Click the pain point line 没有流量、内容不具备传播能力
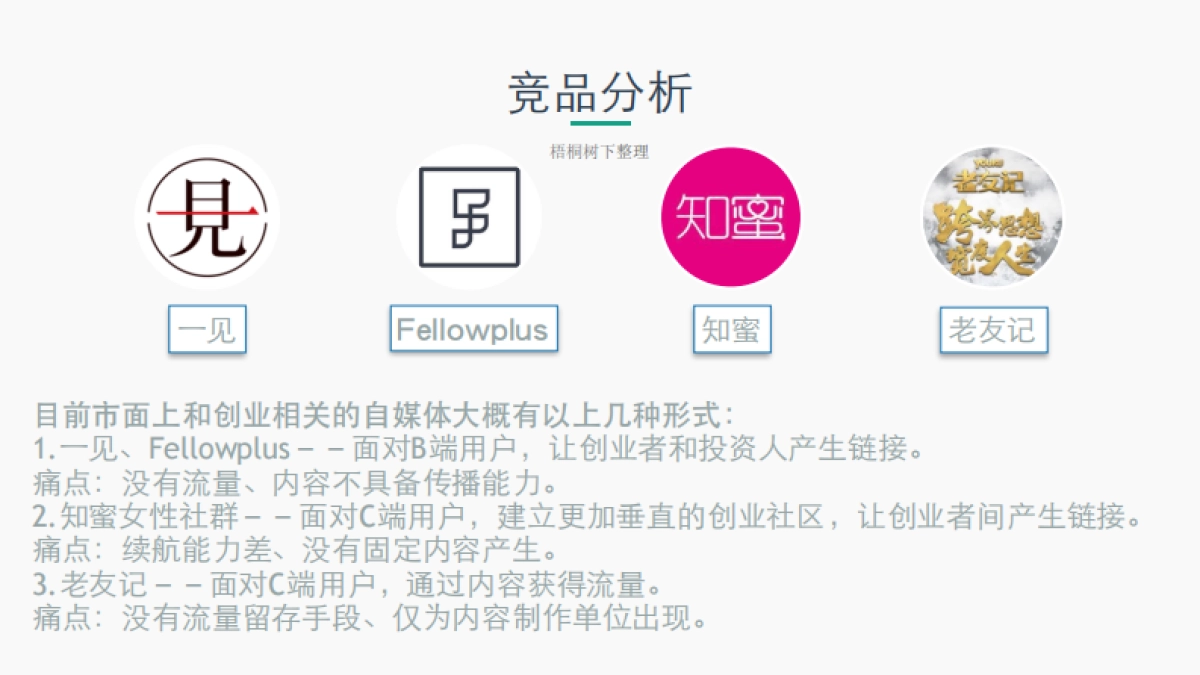 pyautogui.click(x=296, y=482)
